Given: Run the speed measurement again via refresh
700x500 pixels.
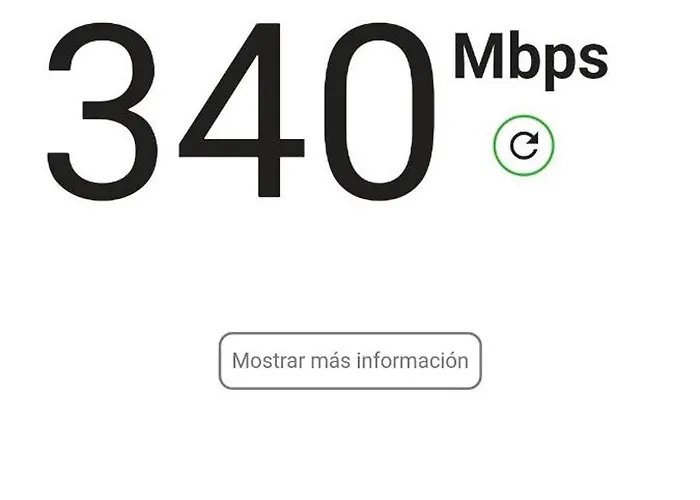Looking at the screenshot, I should 524,146.
